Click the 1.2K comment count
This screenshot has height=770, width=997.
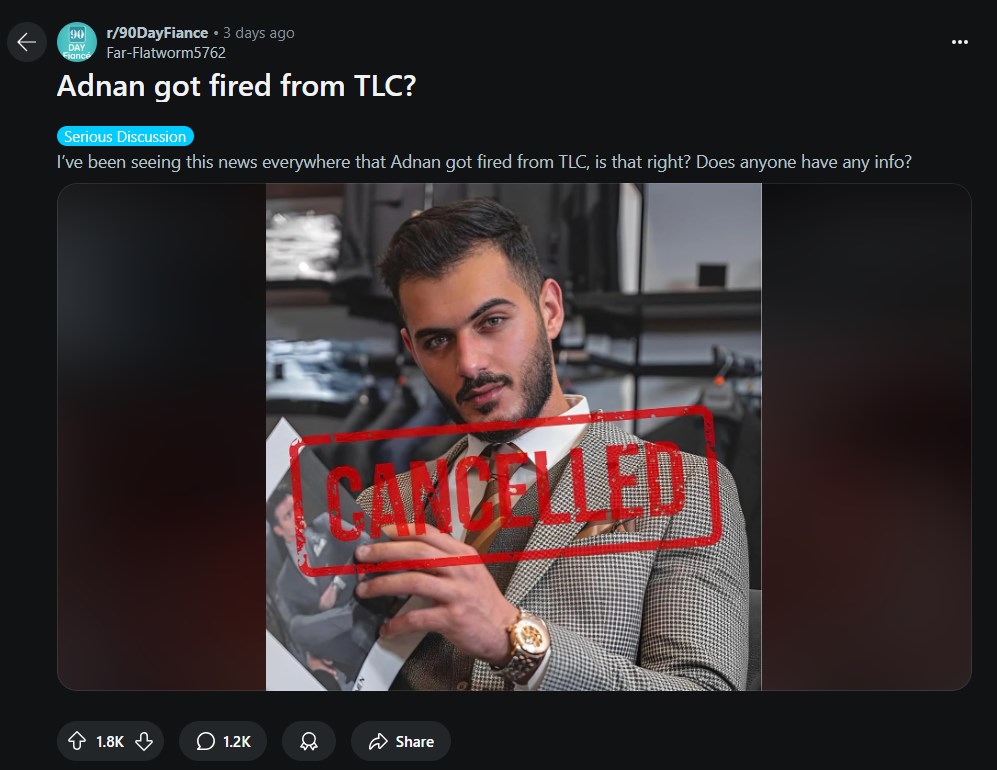[237, 742]
